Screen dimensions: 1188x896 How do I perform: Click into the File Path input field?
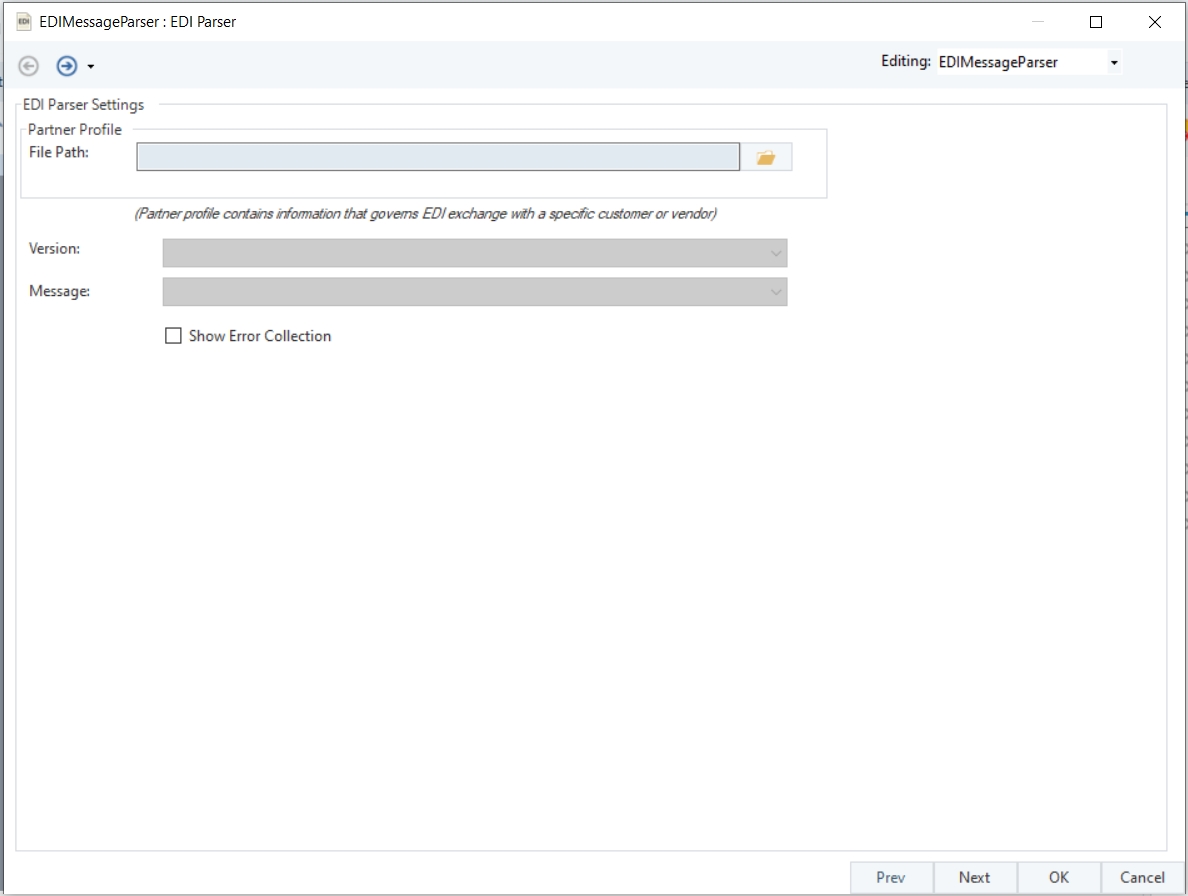(x=438, y=157)
